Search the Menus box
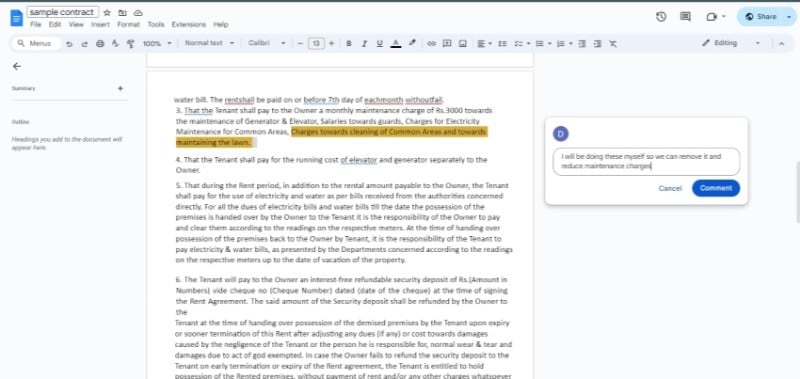This screenshot has height=379, width=800. click(35, 43)
